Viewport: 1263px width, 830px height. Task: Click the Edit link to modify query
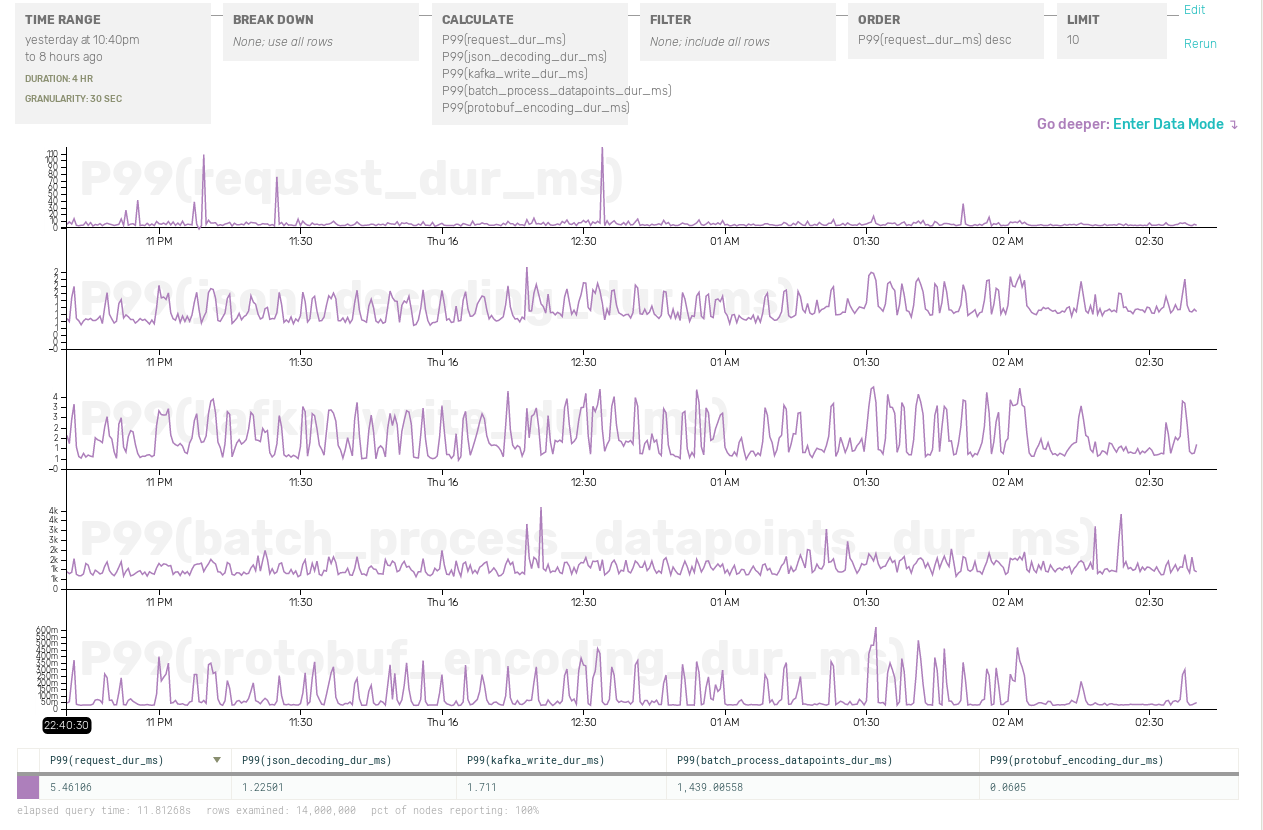coord(1194,10)
